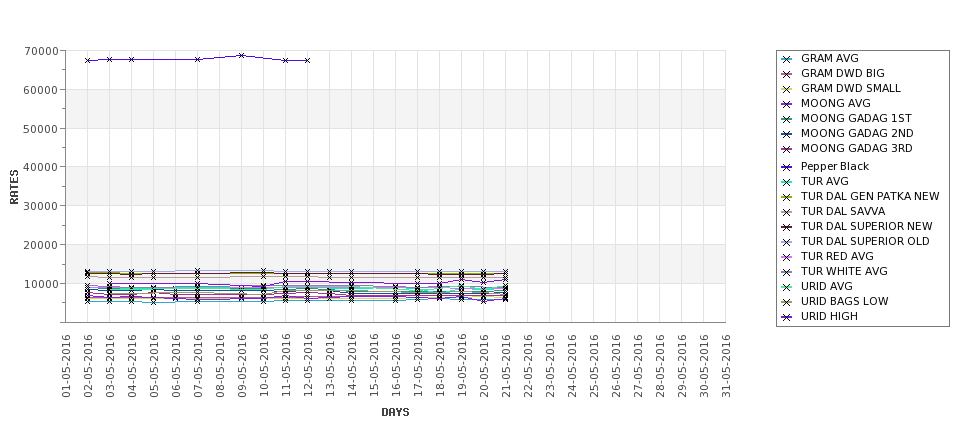Click the 26-05-2016 date label
Image resolution: width=975 pixels, height=429 pixels.
615,366
